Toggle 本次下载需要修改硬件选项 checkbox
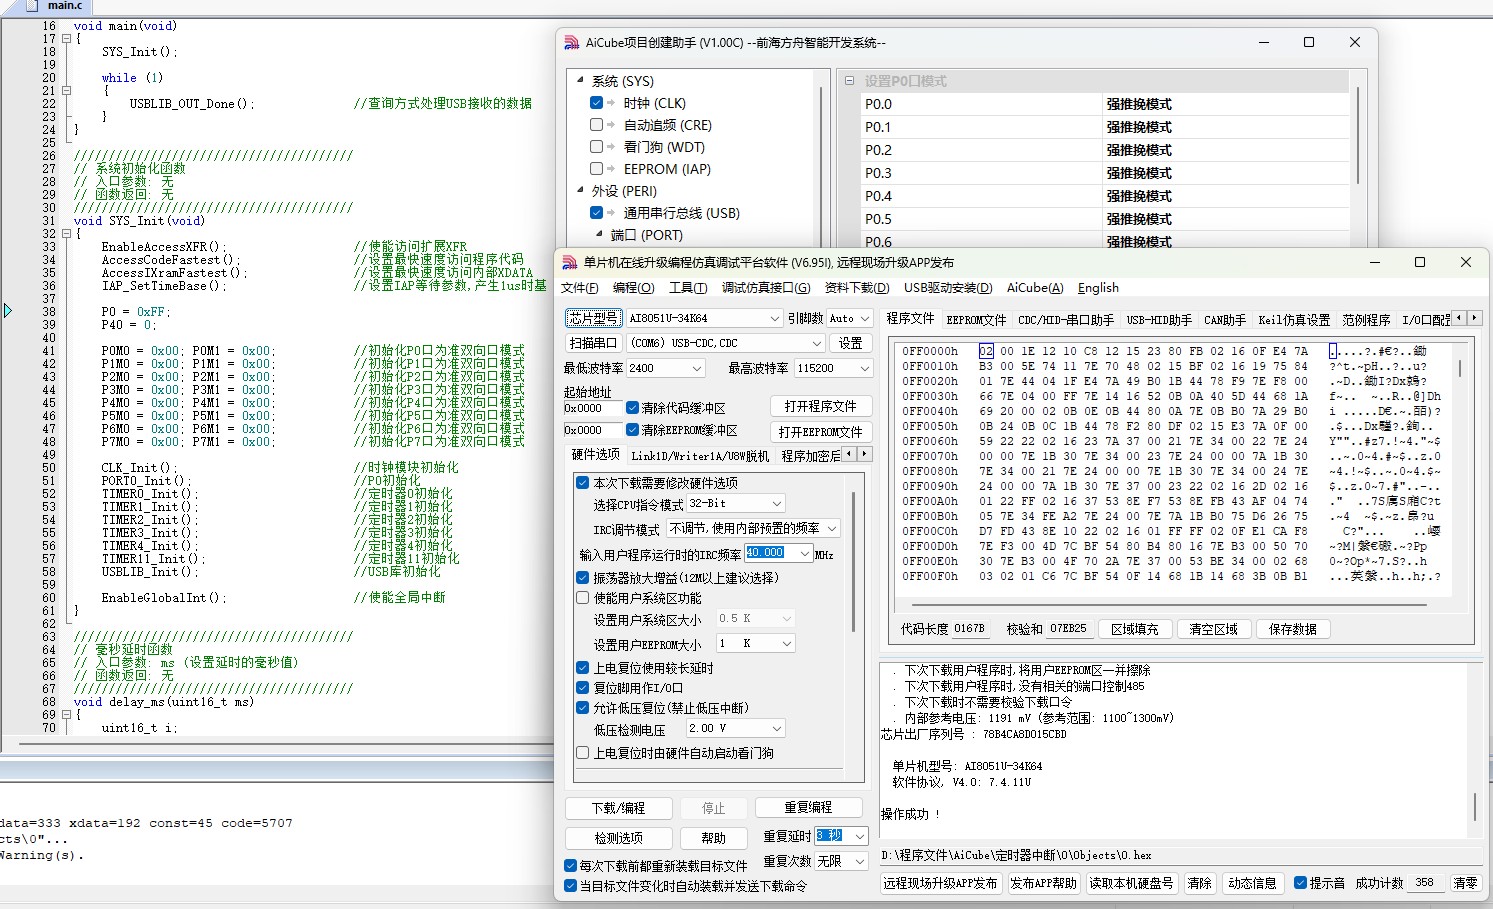The width and height of the screenshot is (1493, 909). click(583, 483)
